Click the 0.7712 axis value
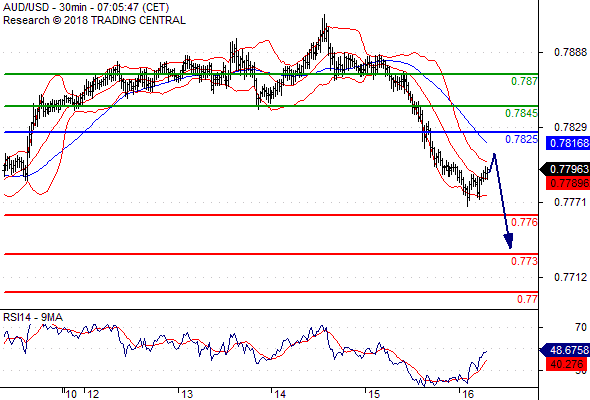The image size is (590, 400). [570, 277]
